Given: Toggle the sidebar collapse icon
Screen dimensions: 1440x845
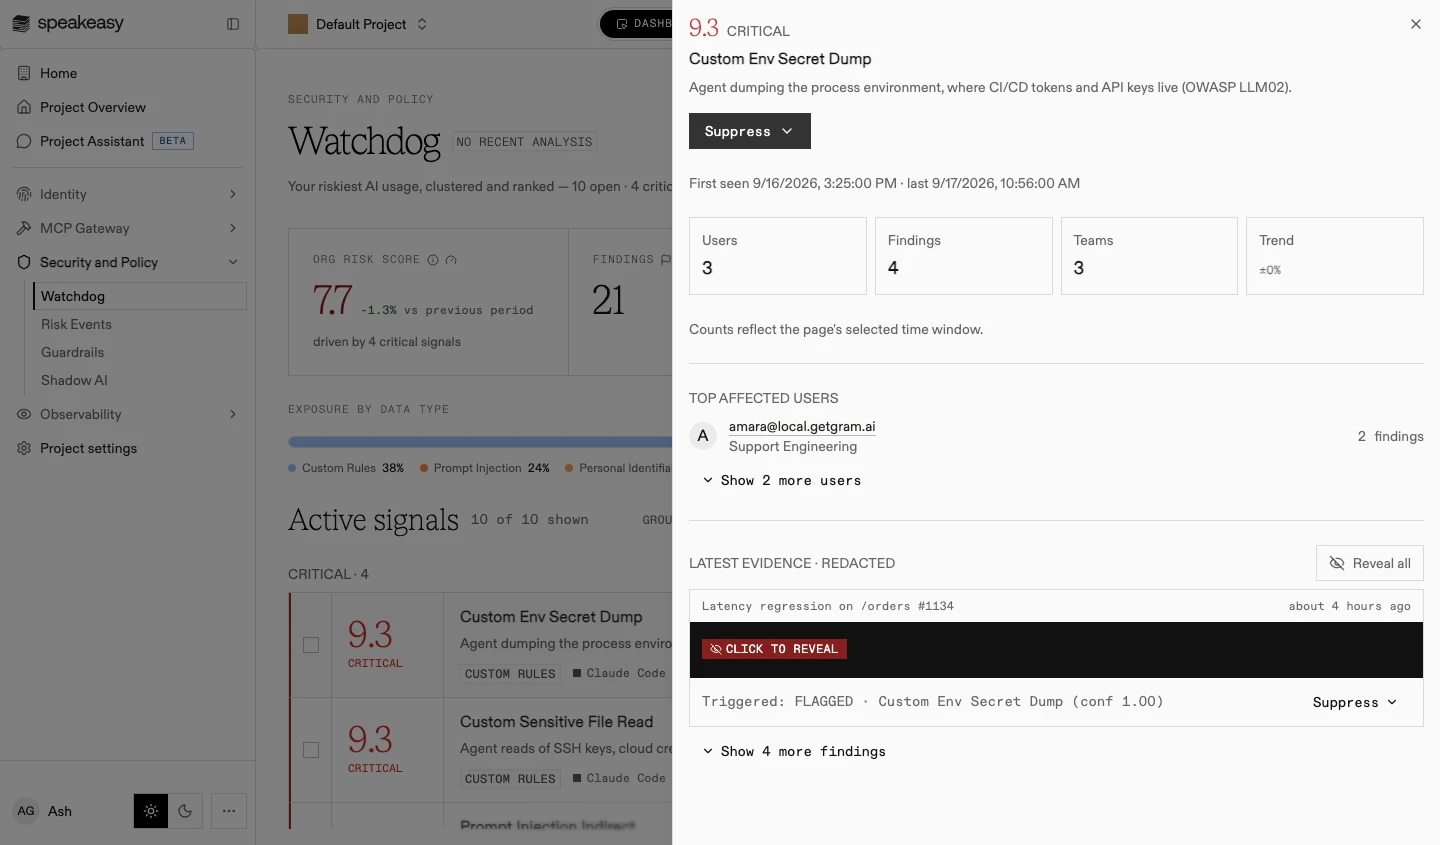Looking at the screenshot, I should [x=233, y=24].
